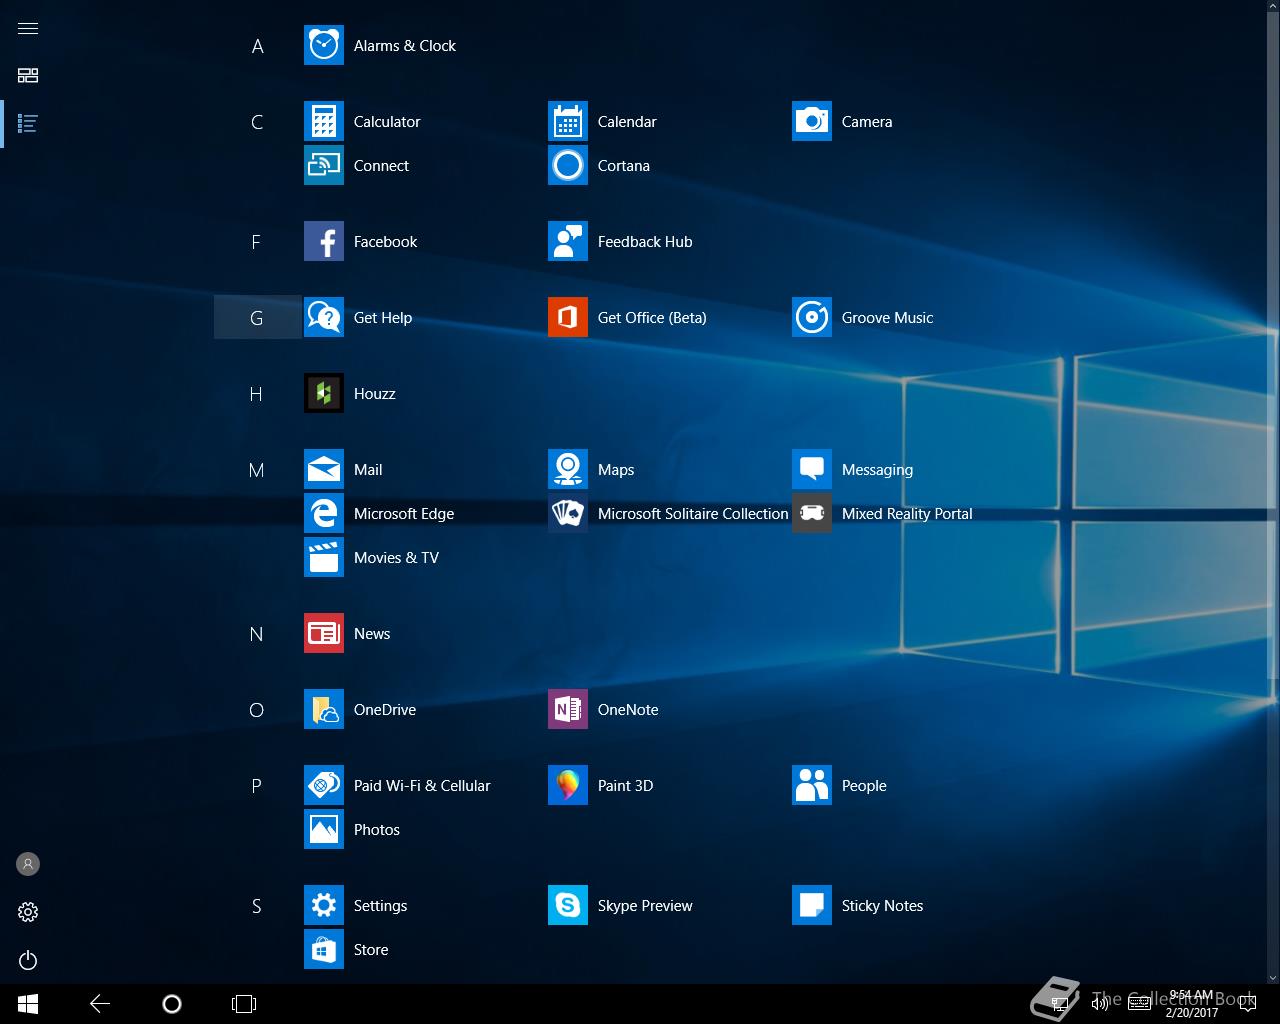Screen dimensions: 1280x1024
Task: Open the user account button in the sidebar
Action: tap(28, 864)
